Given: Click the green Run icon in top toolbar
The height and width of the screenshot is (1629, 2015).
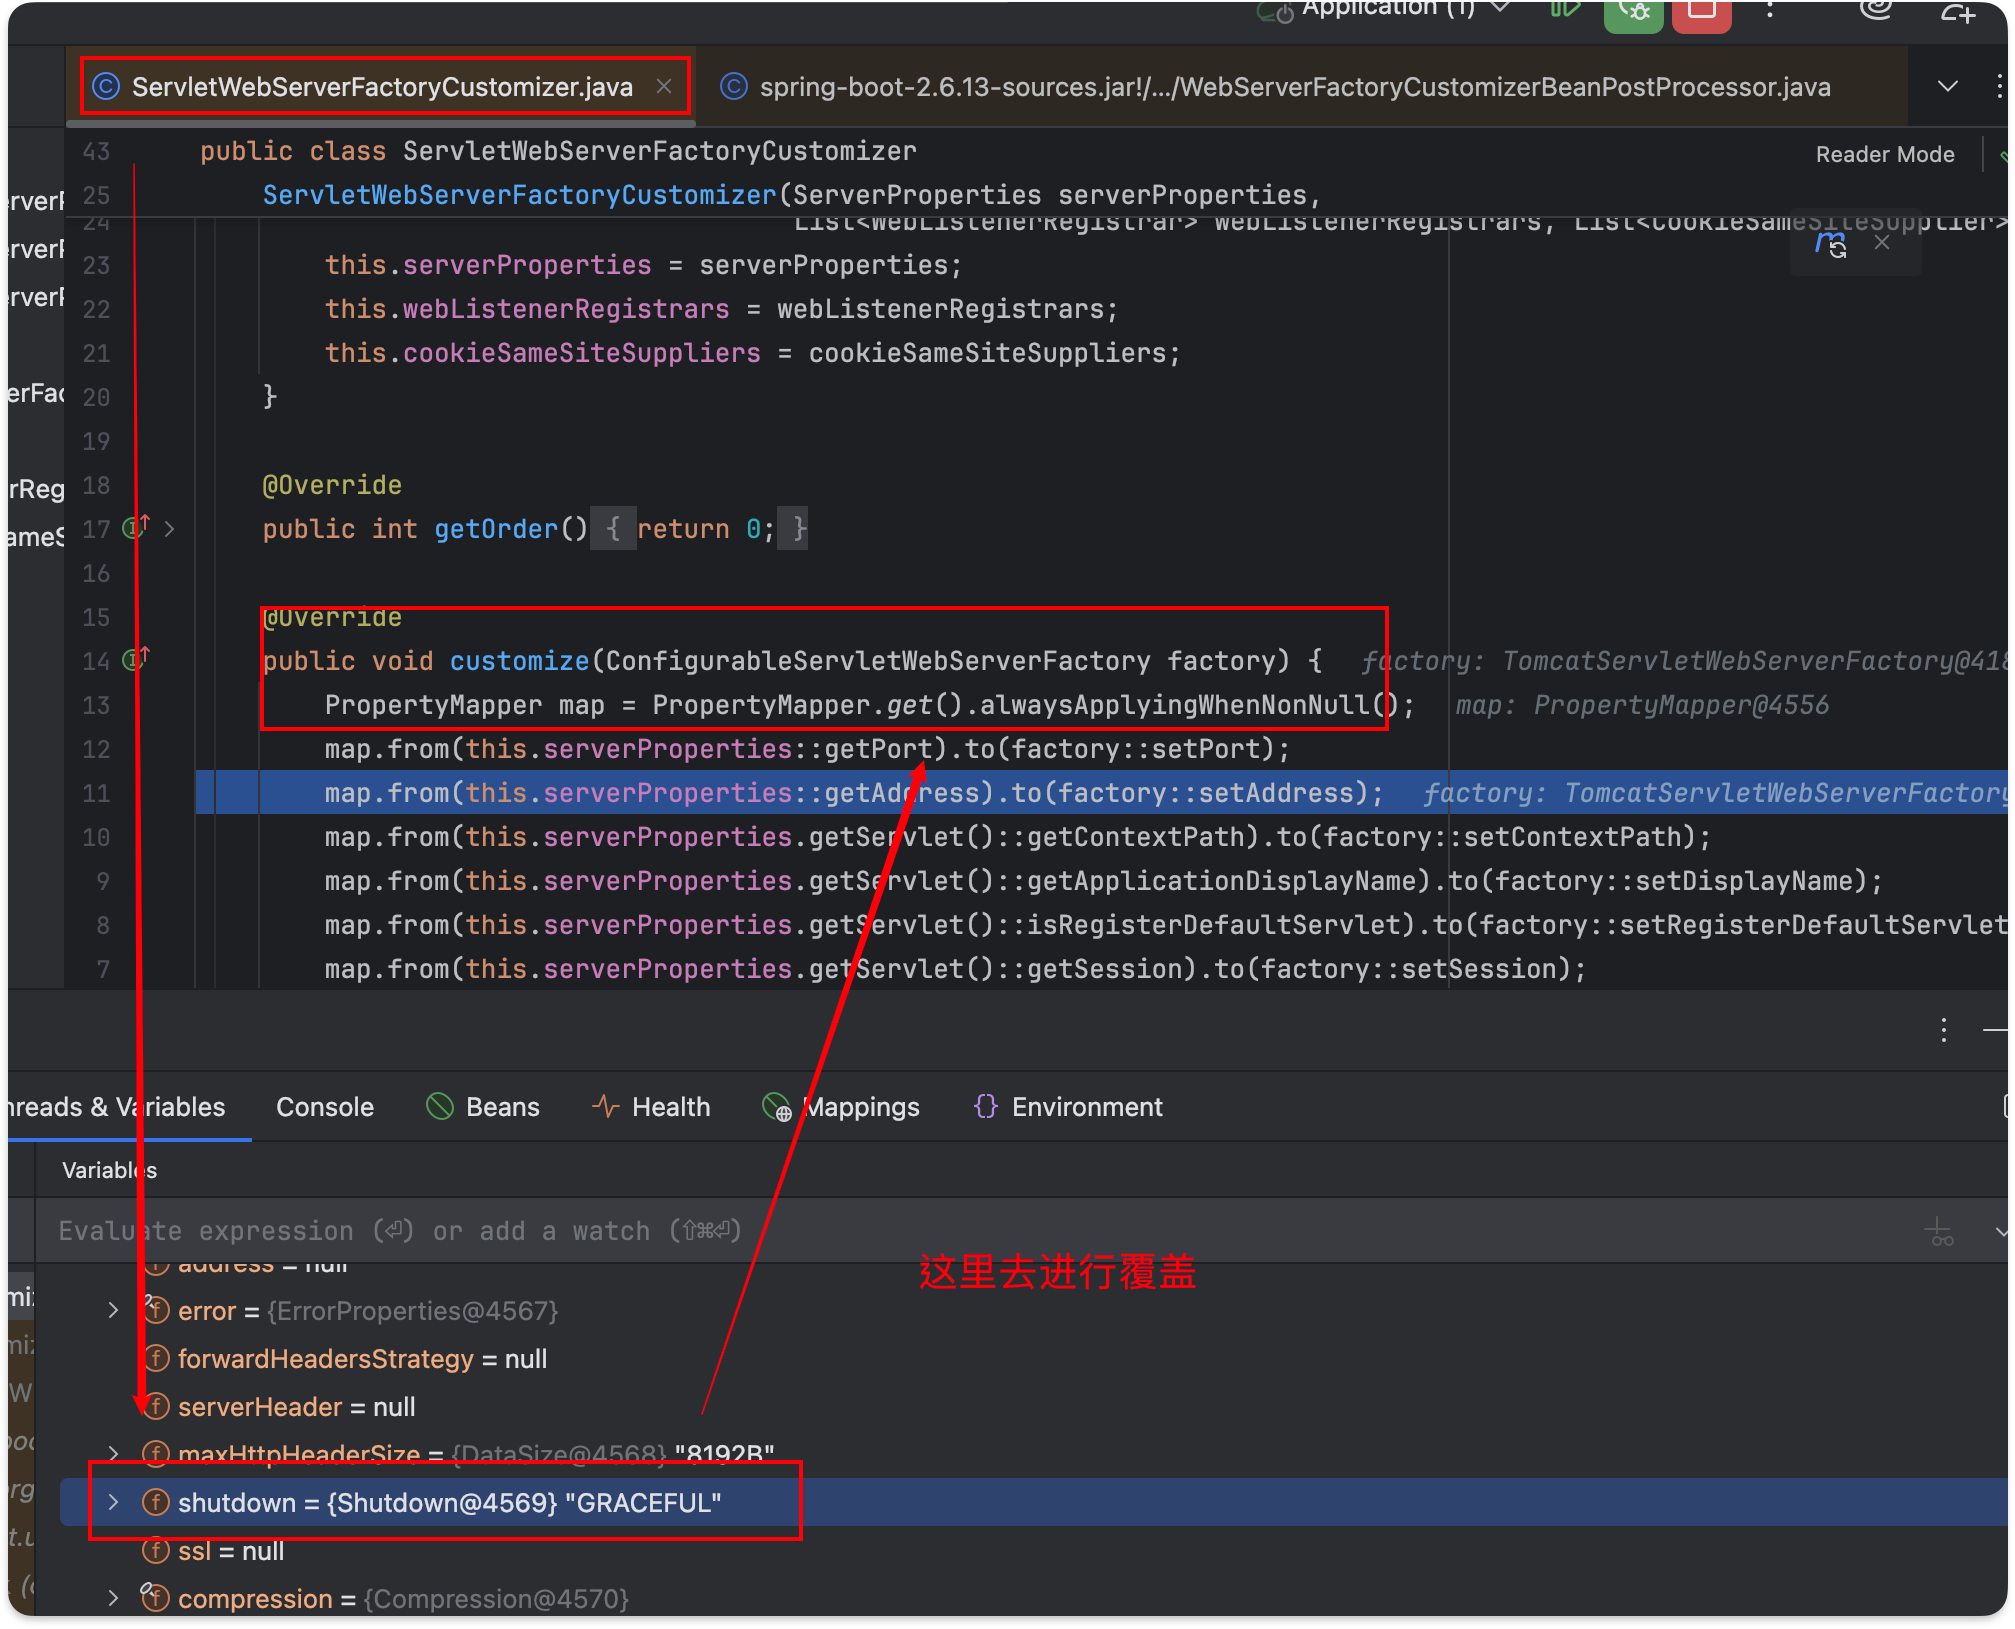Looking at the screenshot, I should click(x=1565, y=9).
